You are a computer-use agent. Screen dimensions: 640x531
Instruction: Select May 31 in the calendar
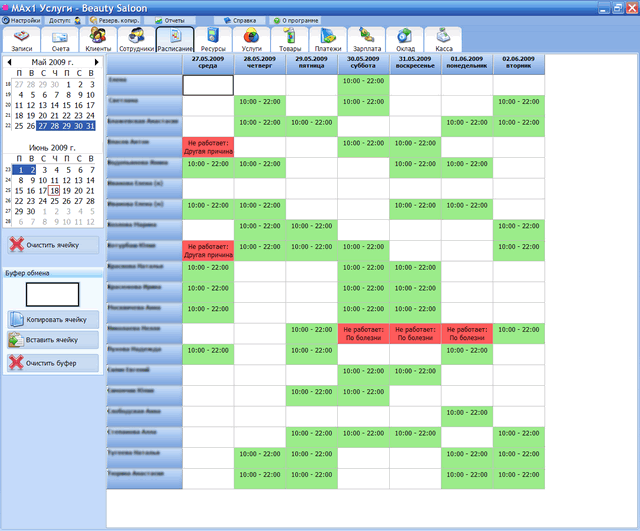(x=90, y=126)
